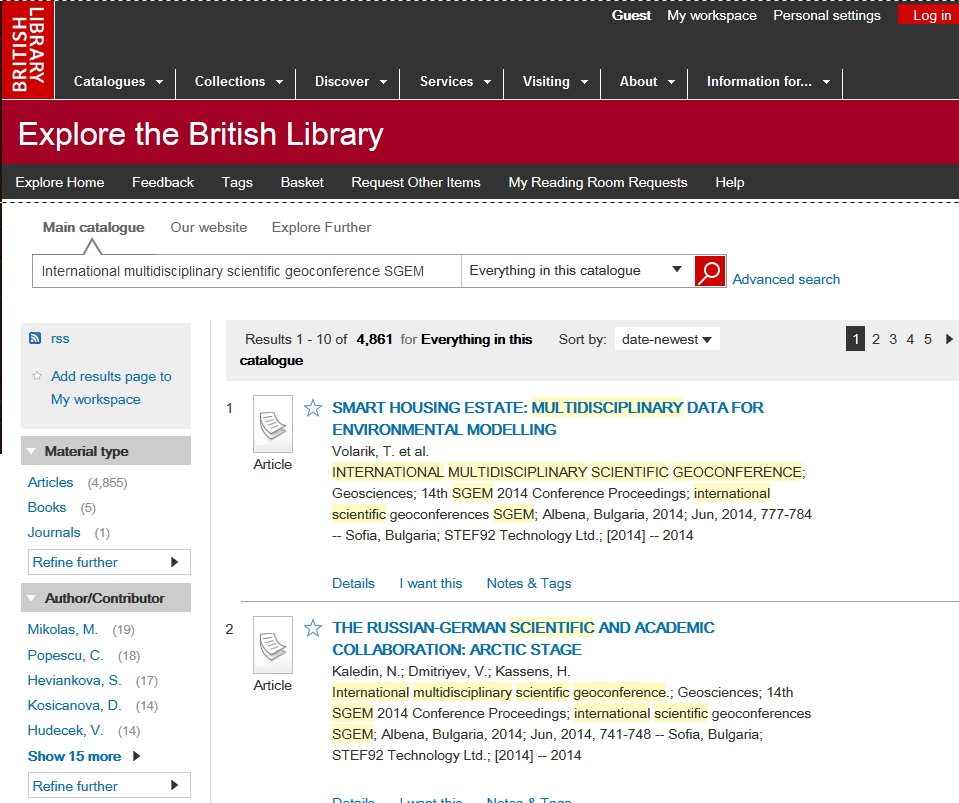Click Refine further under Material type
Image resolution: width=959 pixels, height=803 pixels.
(x=109, y=562)
